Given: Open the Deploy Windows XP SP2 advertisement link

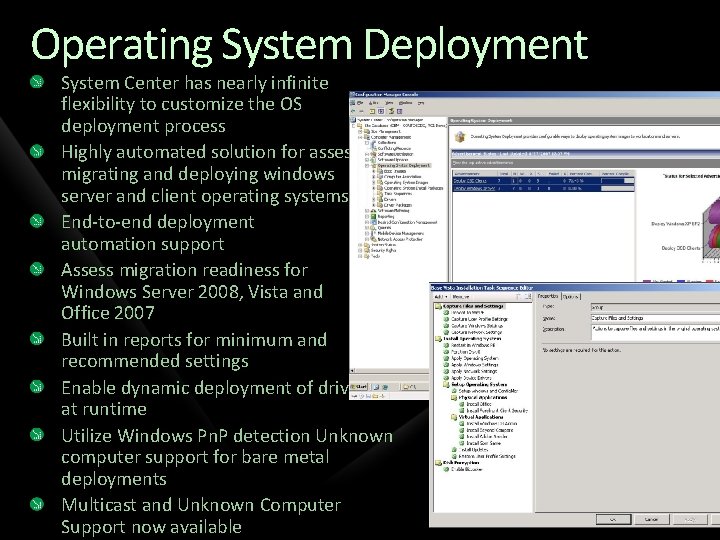Looking at the screenshot, I should point(474,188).
